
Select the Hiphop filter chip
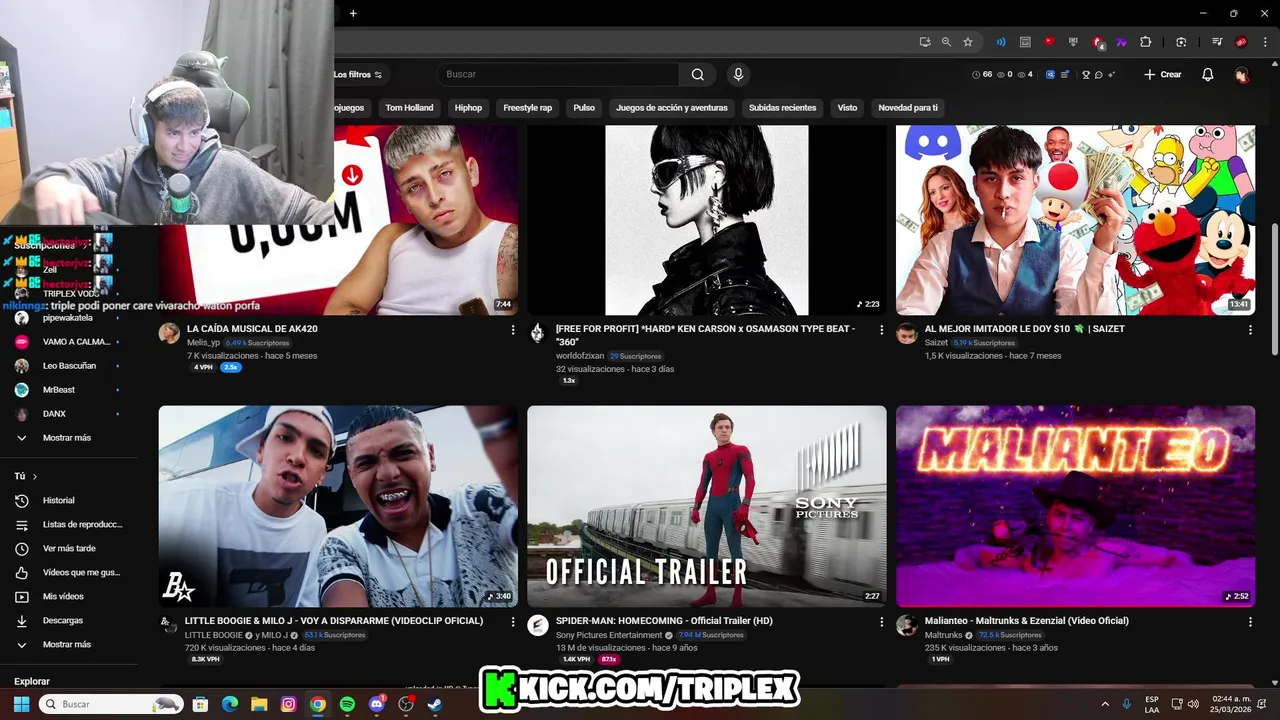tap(468, 108)
